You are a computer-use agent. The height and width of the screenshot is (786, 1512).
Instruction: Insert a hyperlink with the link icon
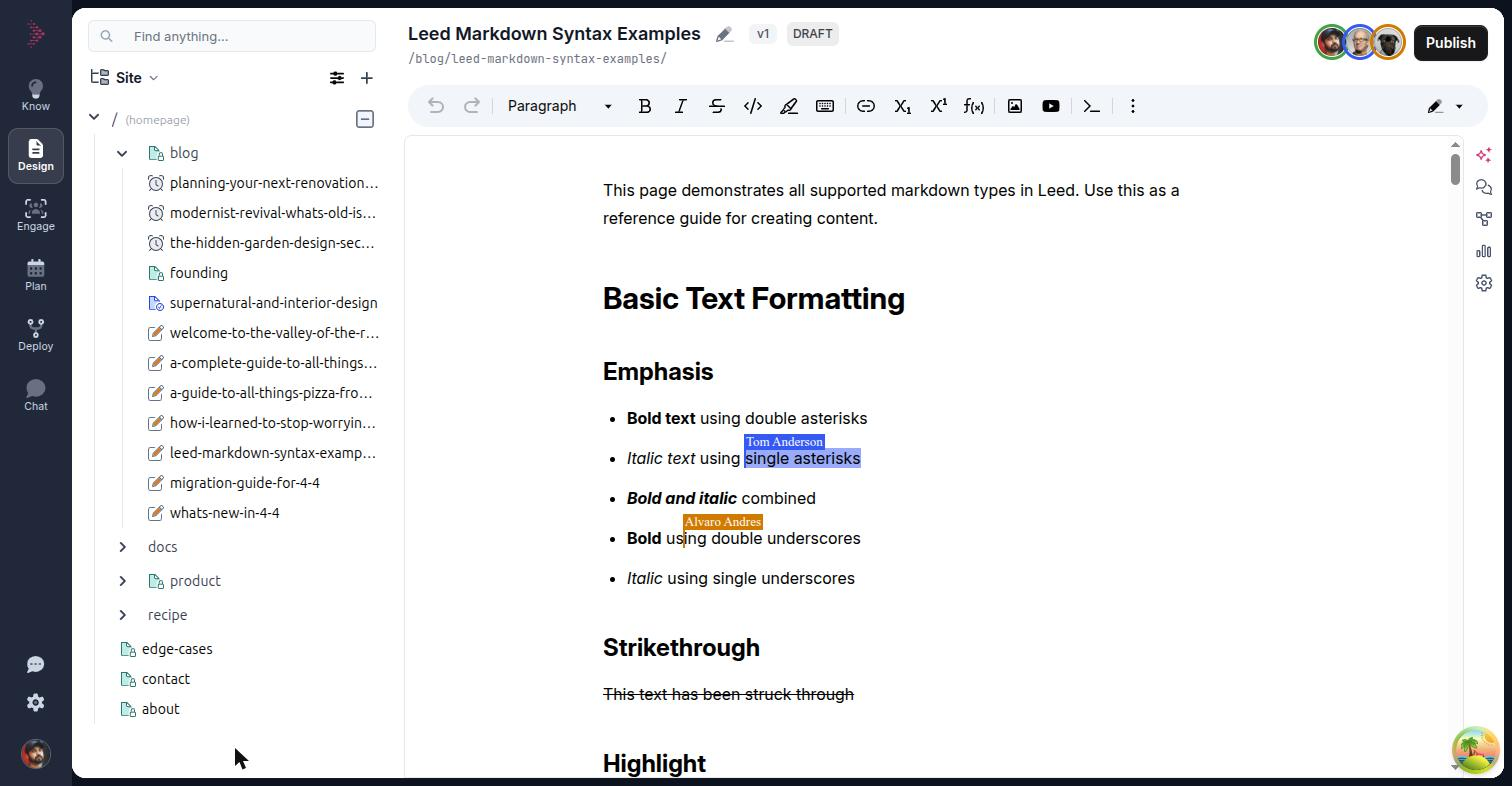point(866,106)
